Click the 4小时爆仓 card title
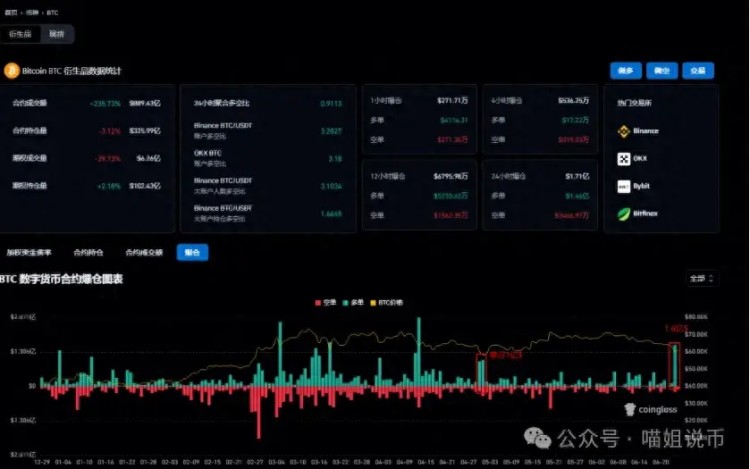 pyautogui.click(x=507, y=101)
